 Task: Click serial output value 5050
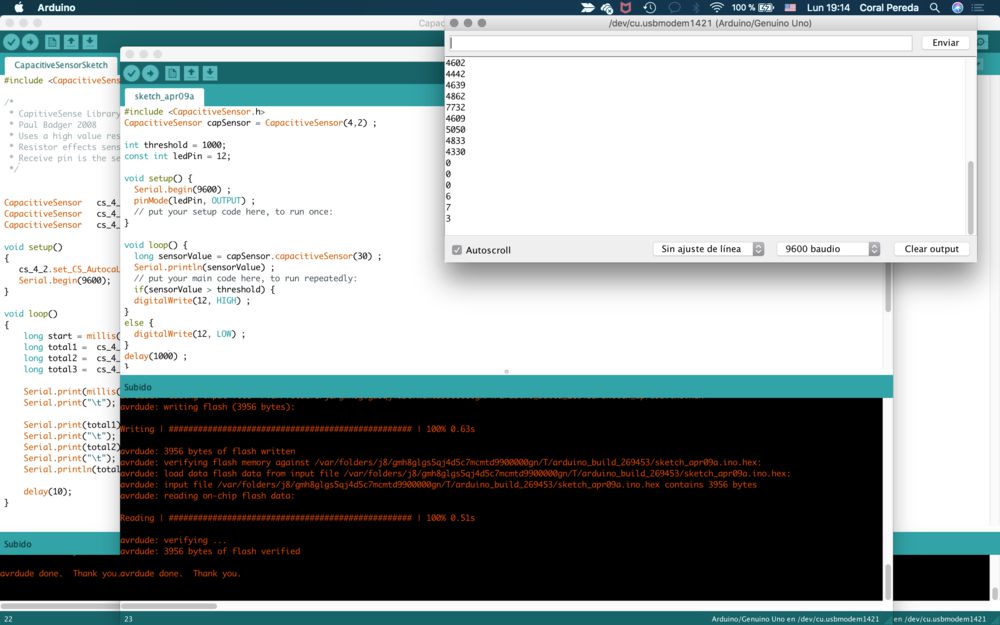point(455,129)
